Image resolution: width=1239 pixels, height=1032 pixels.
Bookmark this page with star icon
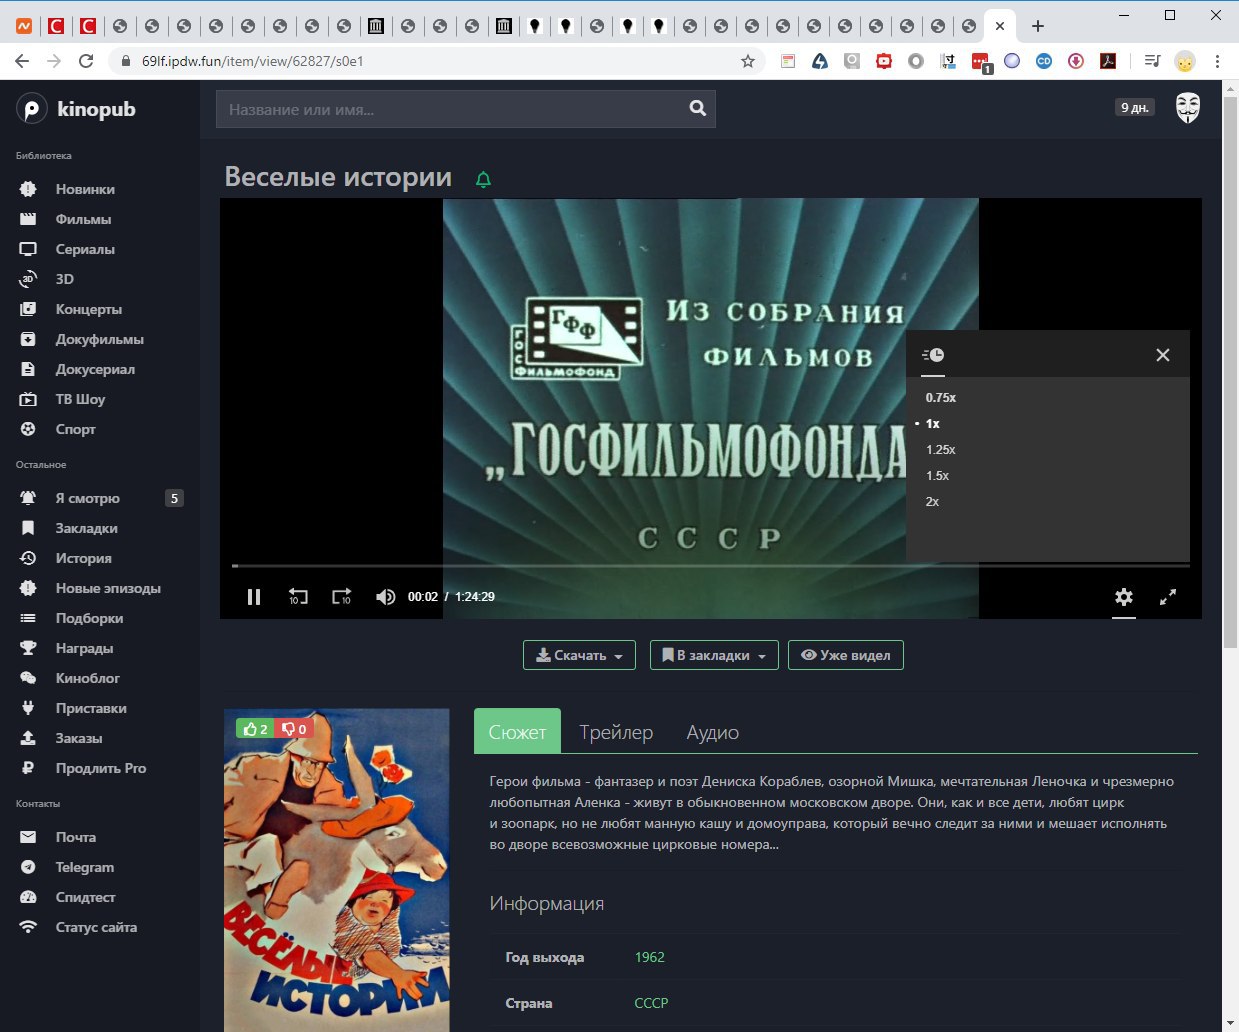tap(747, 61)
